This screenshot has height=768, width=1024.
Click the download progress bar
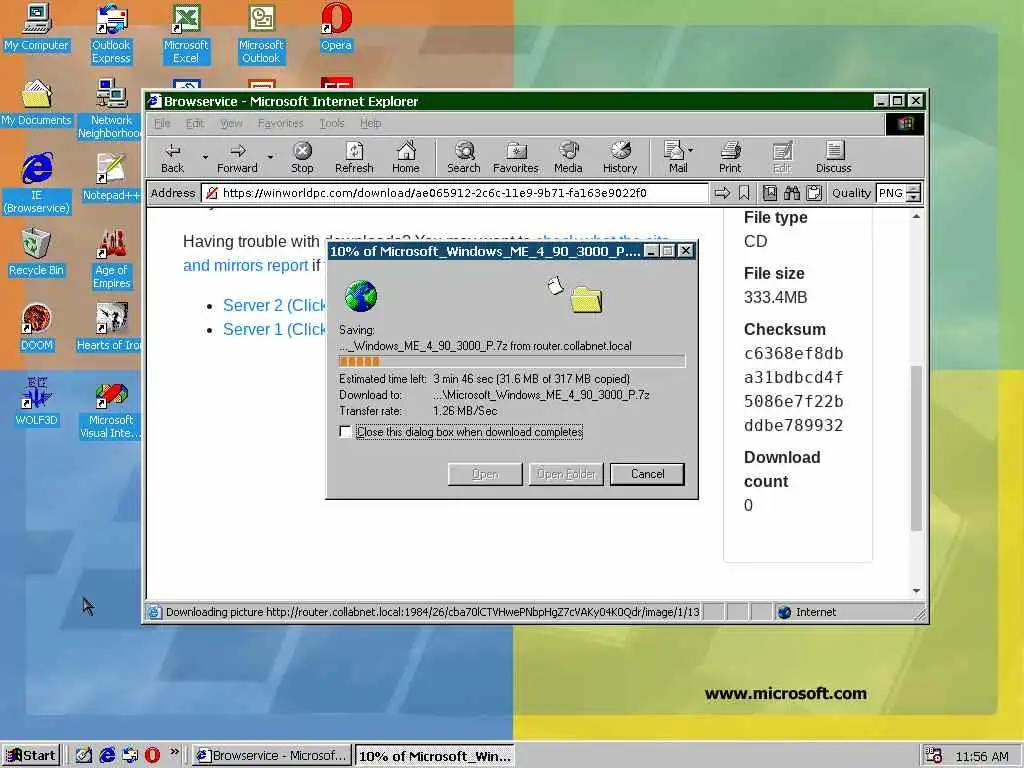512,361
